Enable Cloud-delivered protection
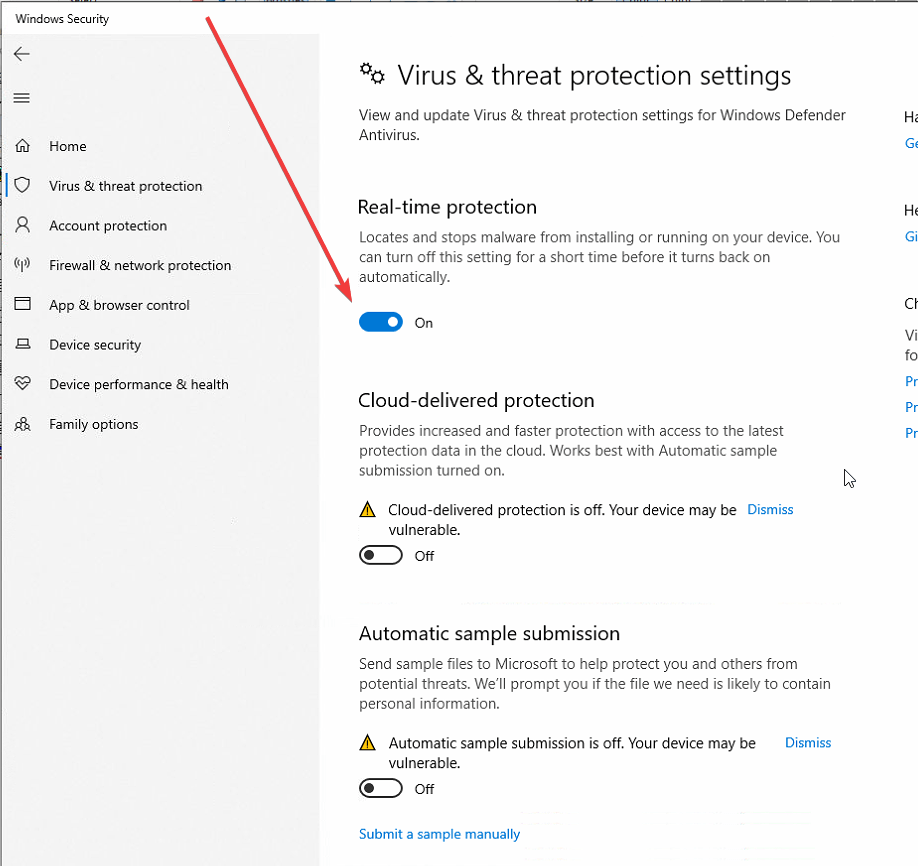Image resolution: width=918 pixels, height=866 pixels. pos(380,555)
